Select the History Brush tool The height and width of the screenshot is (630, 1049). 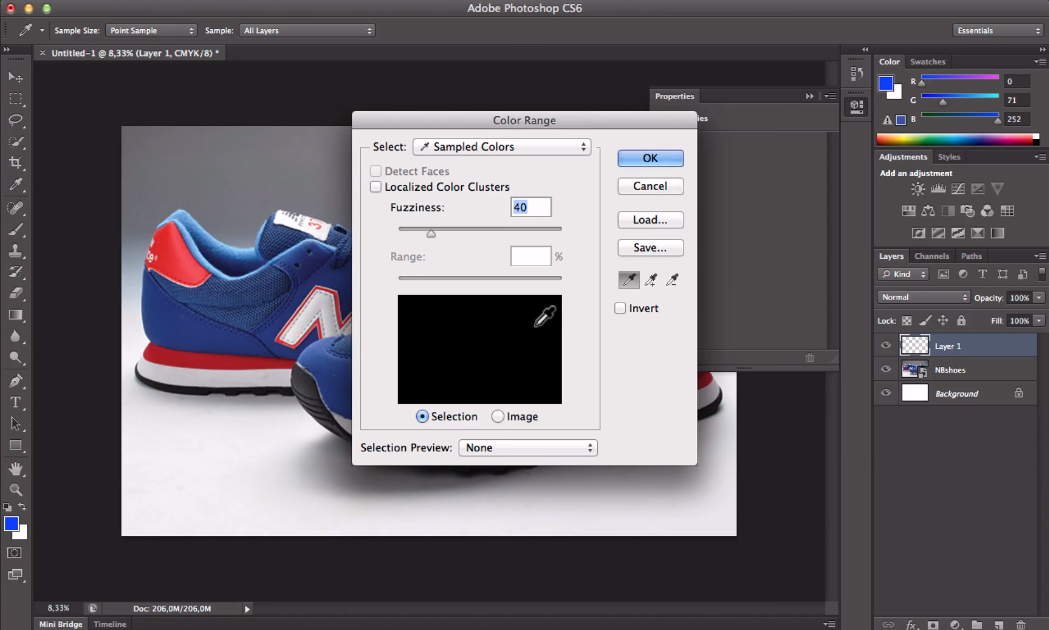[x=15, y=272]
